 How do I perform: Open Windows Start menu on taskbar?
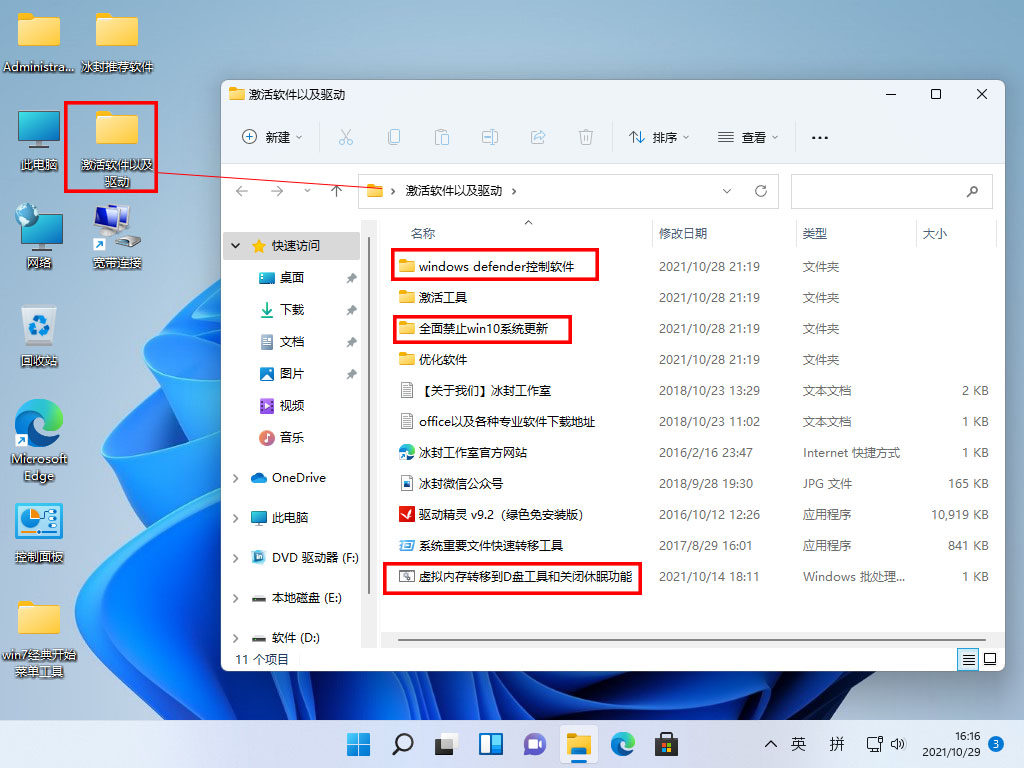(358, 744)
